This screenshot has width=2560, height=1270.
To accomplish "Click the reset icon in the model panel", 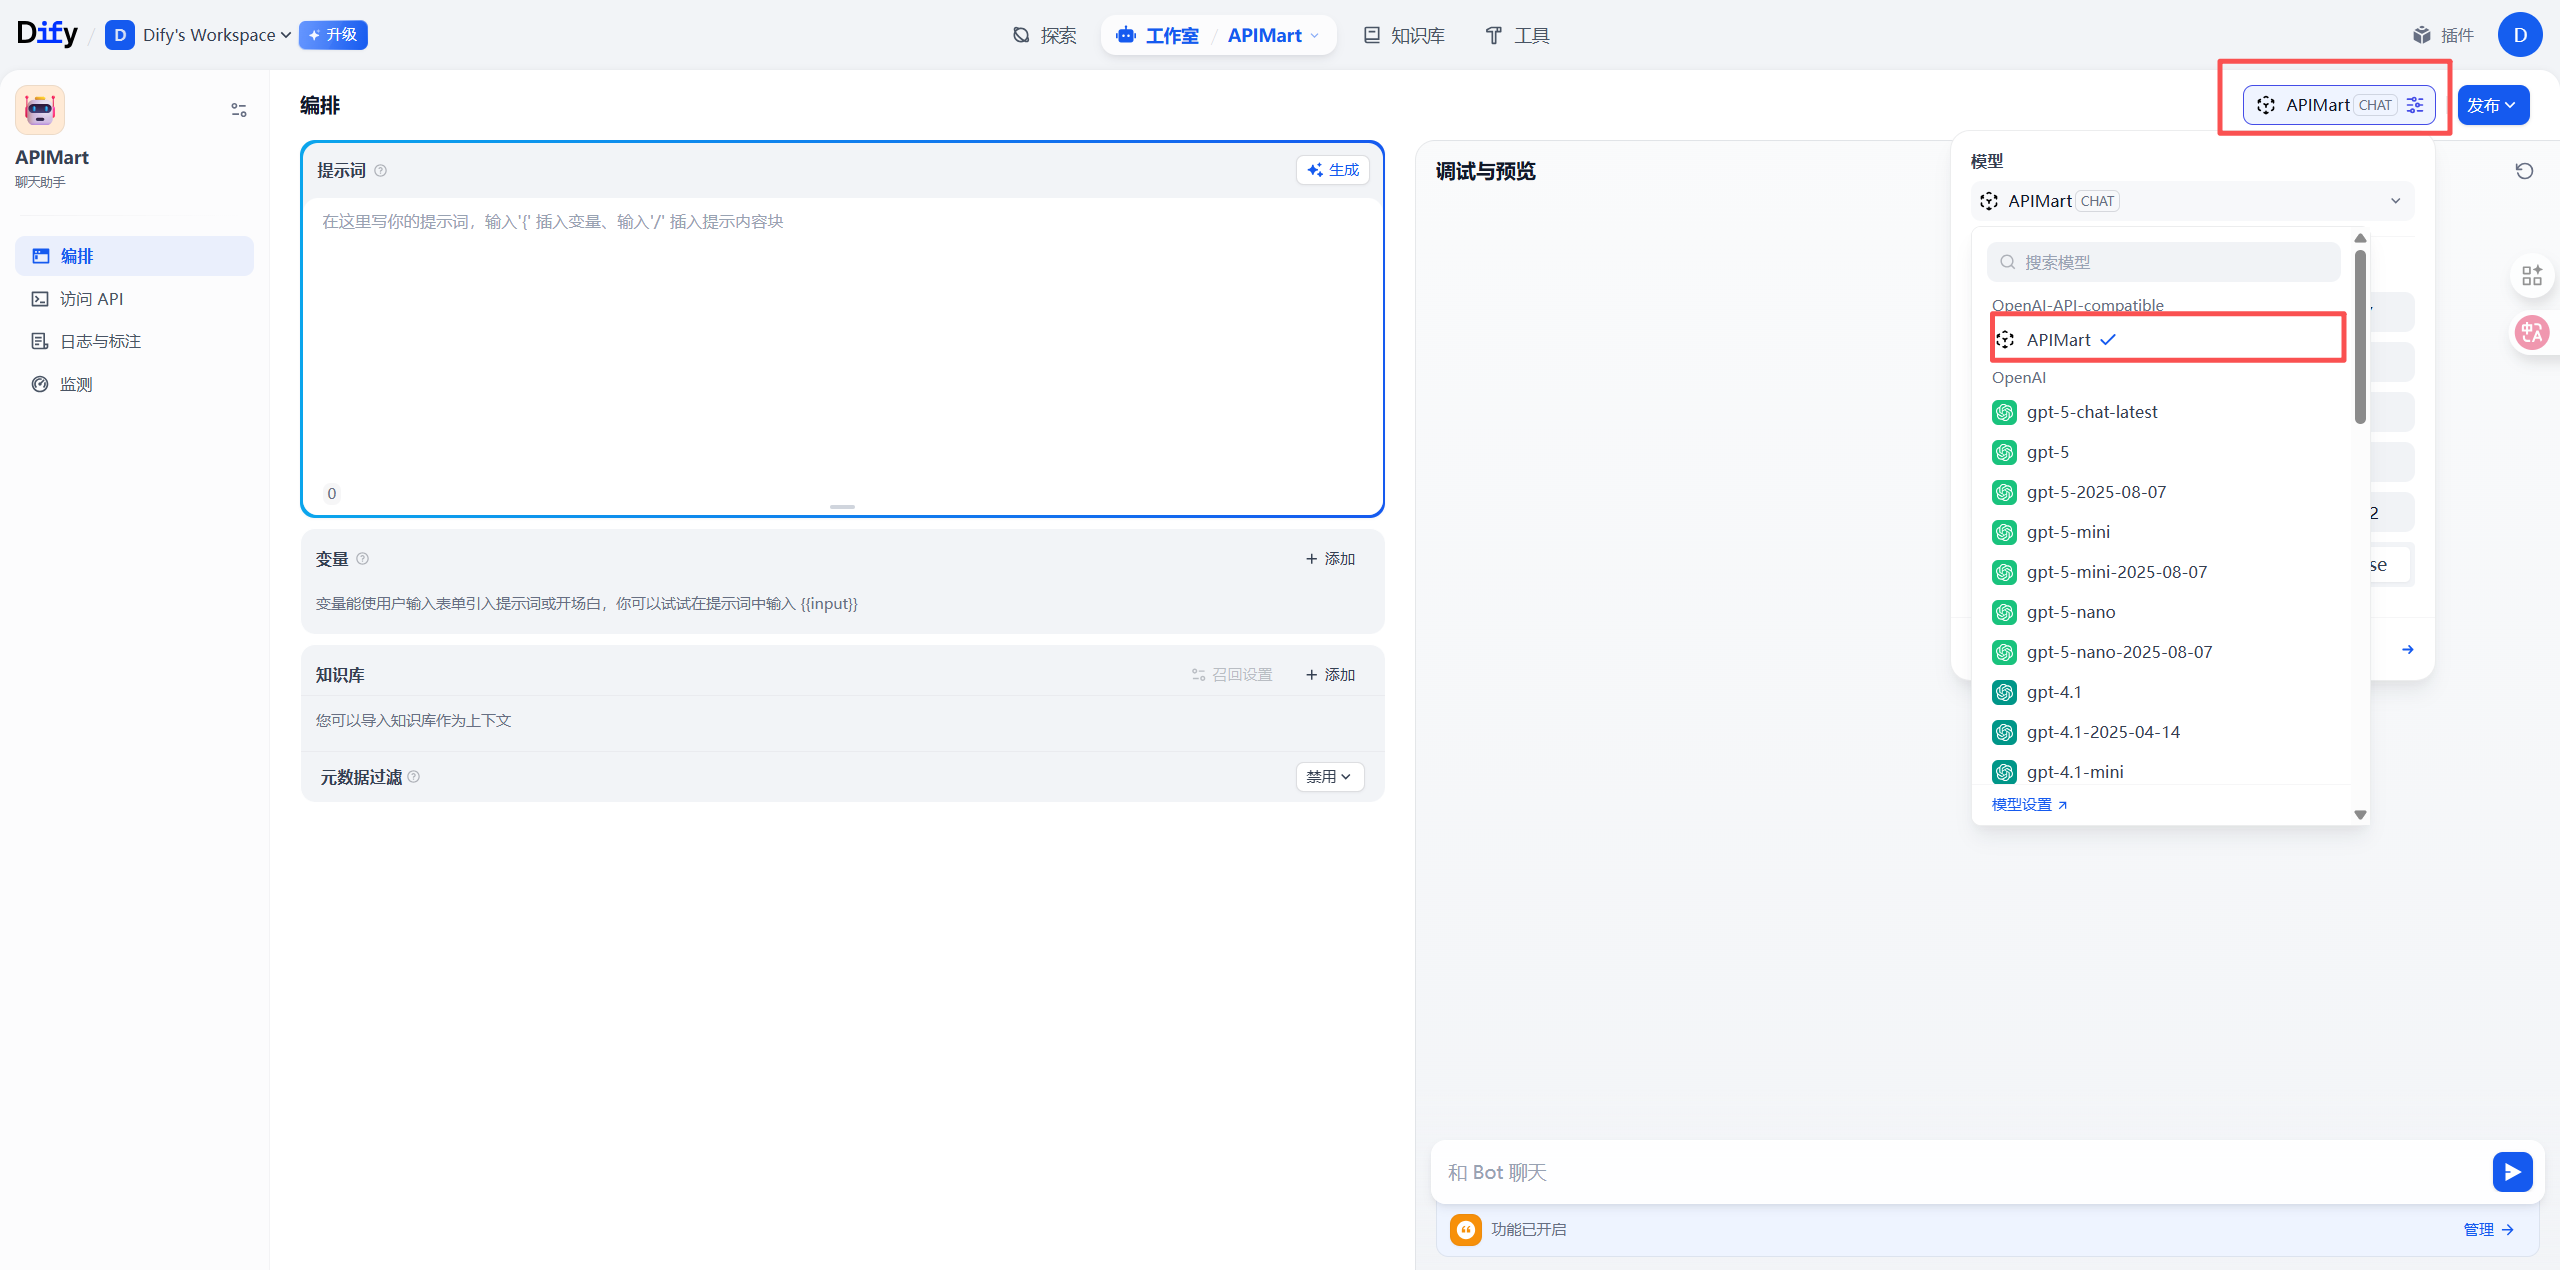I will pyautogui.click(x=2524, y=171).
